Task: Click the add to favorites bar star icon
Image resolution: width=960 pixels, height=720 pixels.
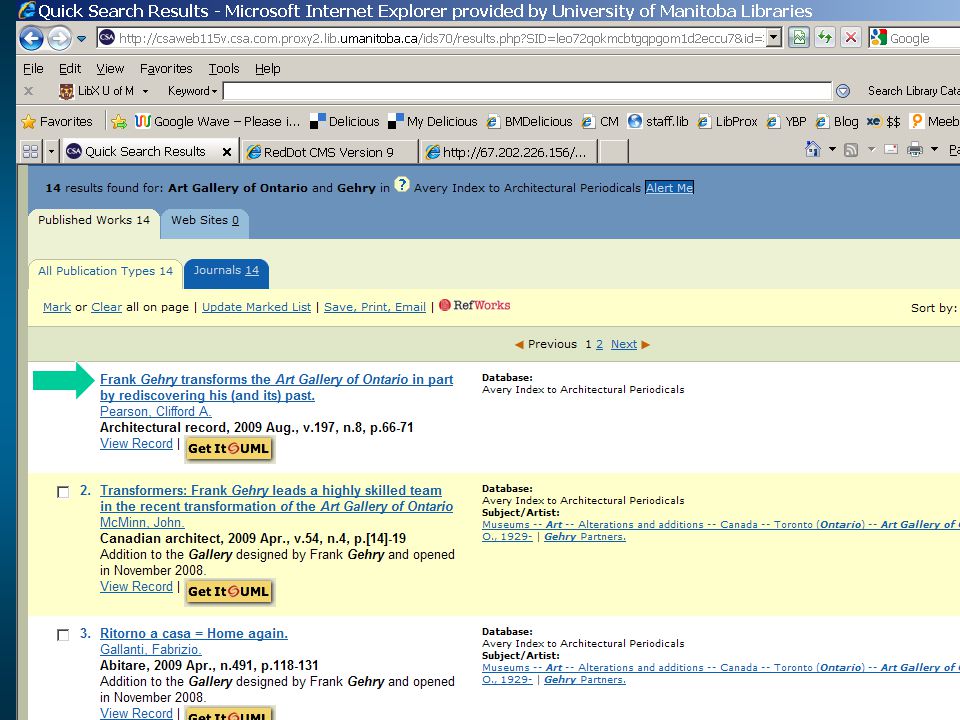Action: (x=119, y=121)
